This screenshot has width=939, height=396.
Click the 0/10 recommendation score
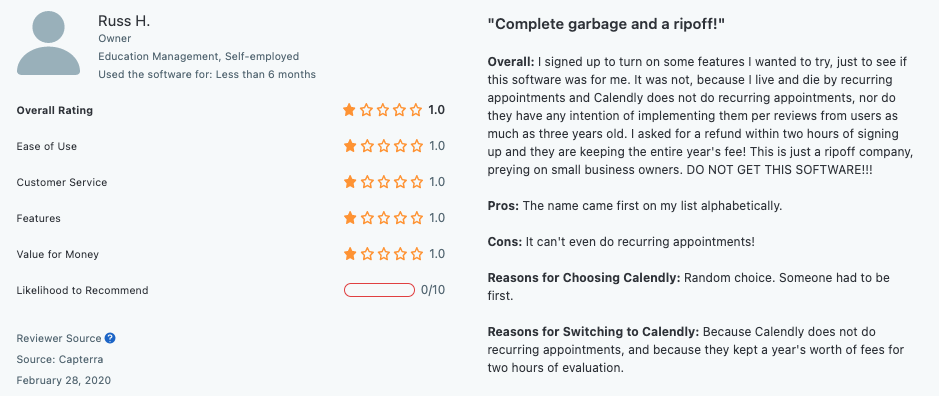point(433,291)
